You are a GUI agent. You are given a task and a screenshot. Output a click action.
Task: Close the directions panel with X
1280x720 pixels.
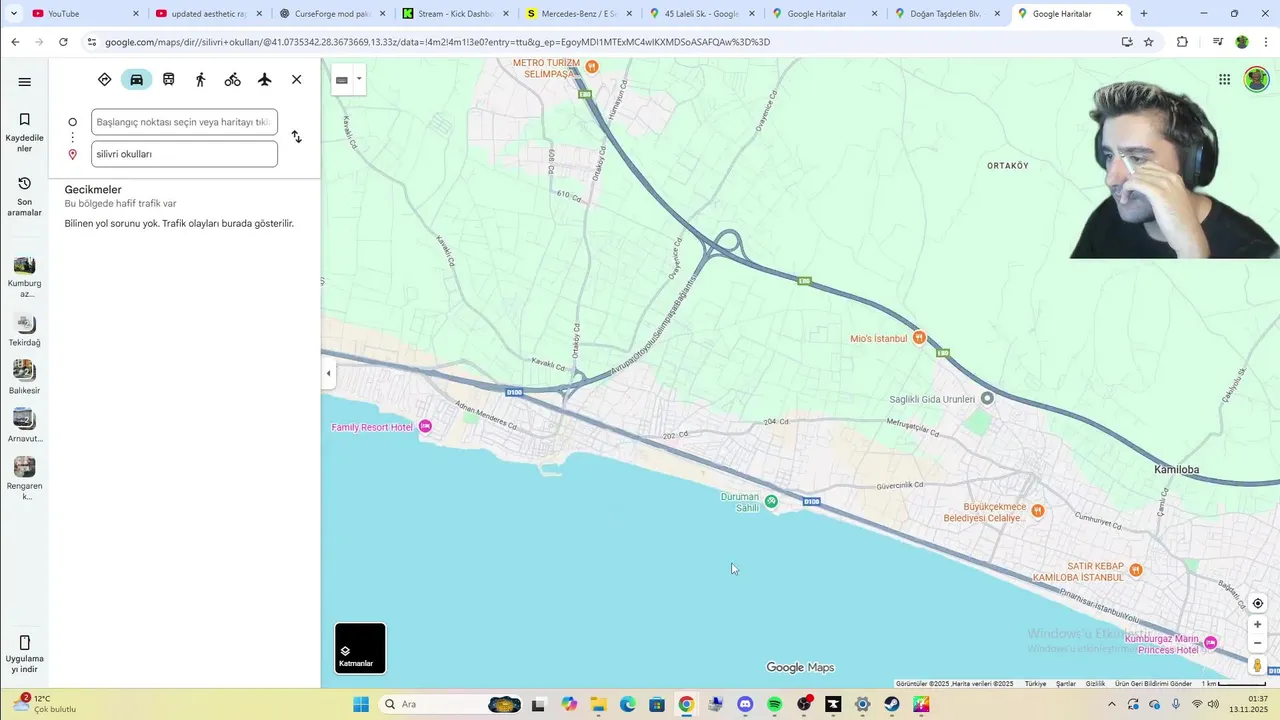pos(296,79)
